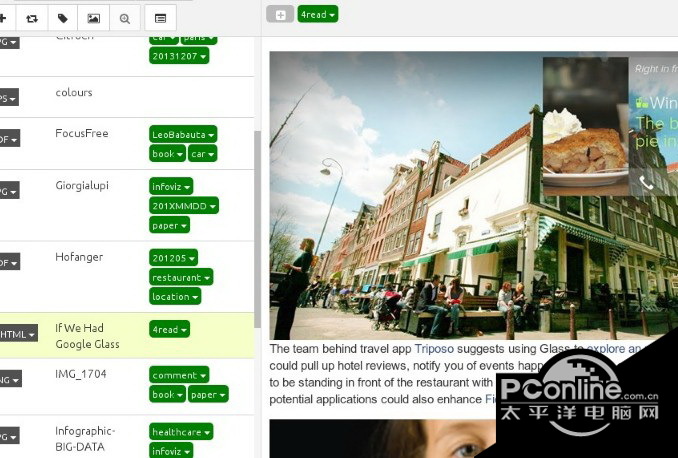Select the If We Had Google Glass file
Viewport: 678px width, 458px height.
87,336
